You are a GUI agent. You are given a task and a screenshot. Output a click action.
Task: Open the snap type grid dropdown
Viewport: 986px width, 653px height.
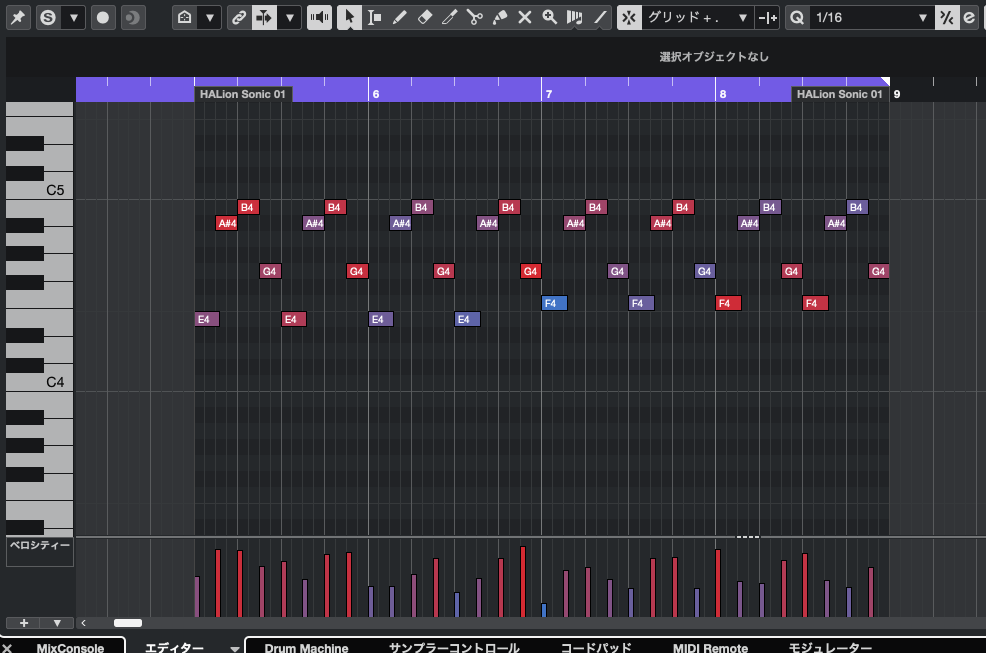coord(698,17)
